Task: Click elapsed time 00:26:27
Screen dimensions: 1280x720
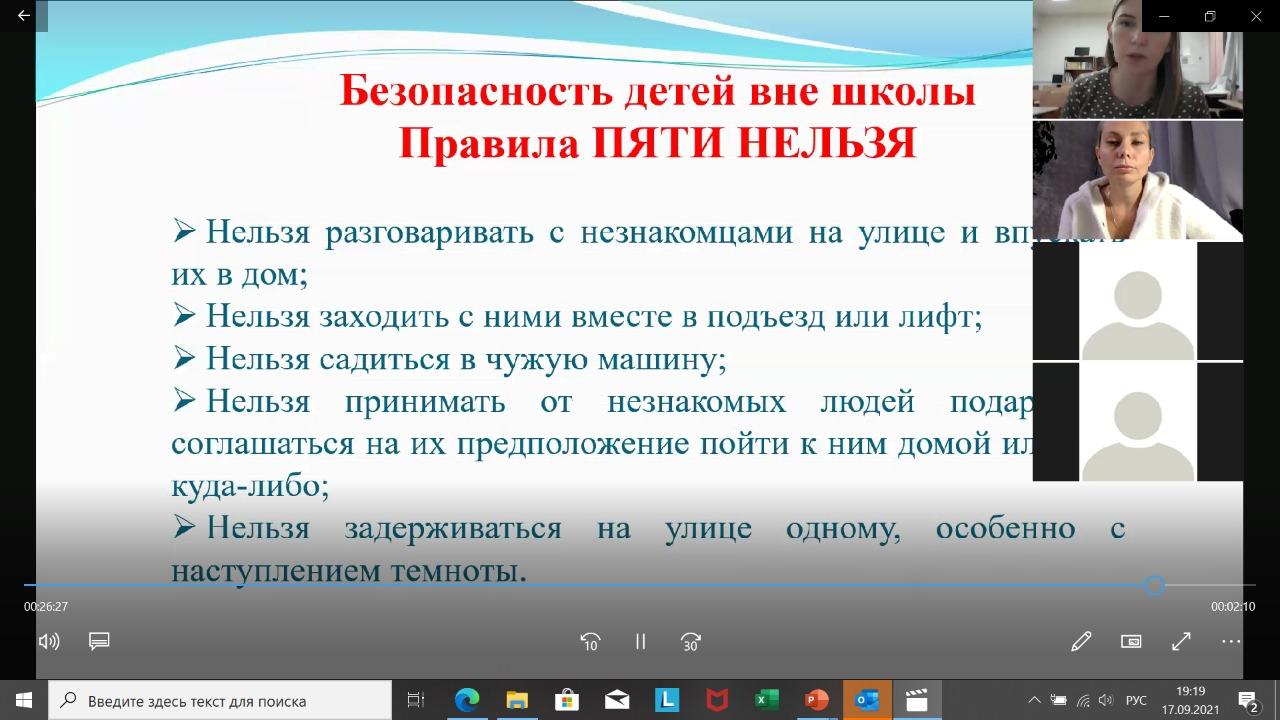Action: (46, 606)
